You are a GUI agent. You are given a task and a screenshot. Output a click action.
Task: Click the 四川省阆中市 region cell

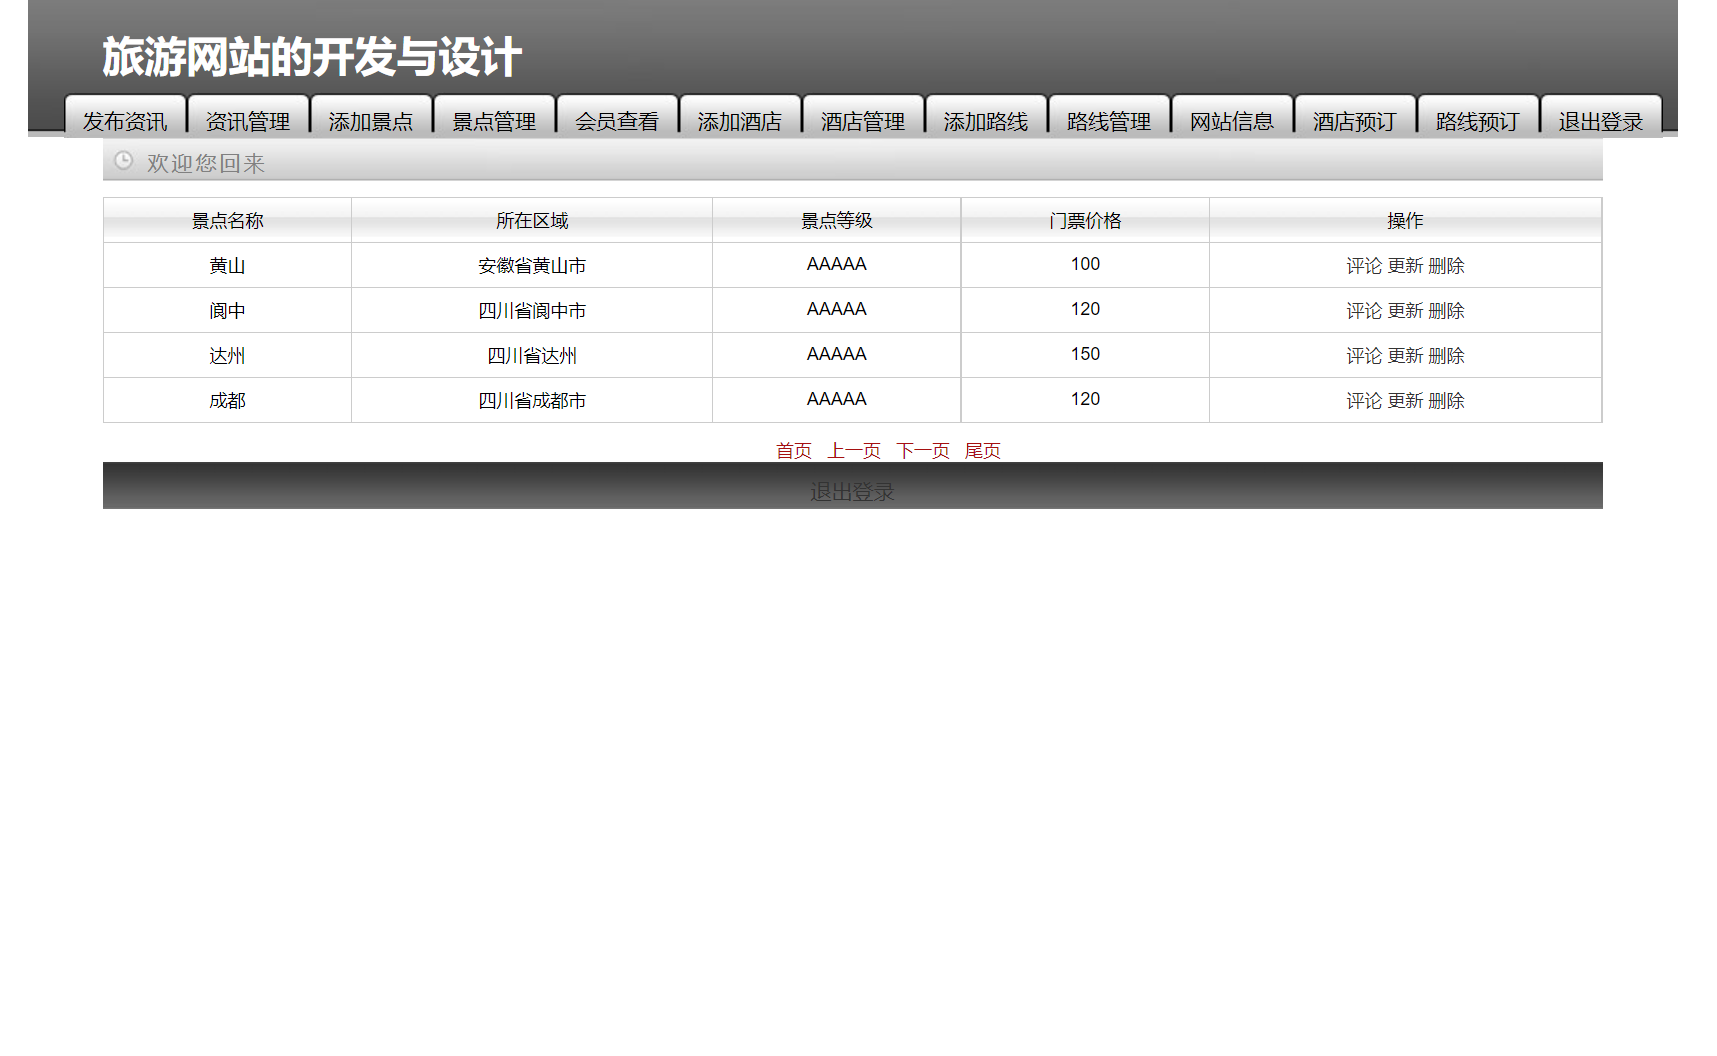532,311
